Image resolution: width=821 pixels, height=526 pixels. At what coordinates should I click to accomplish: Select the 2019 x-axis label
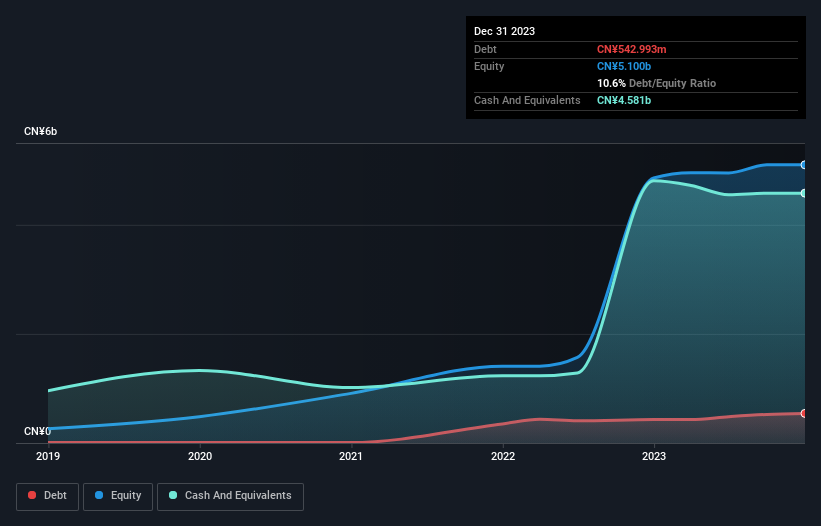click(48, 456)
